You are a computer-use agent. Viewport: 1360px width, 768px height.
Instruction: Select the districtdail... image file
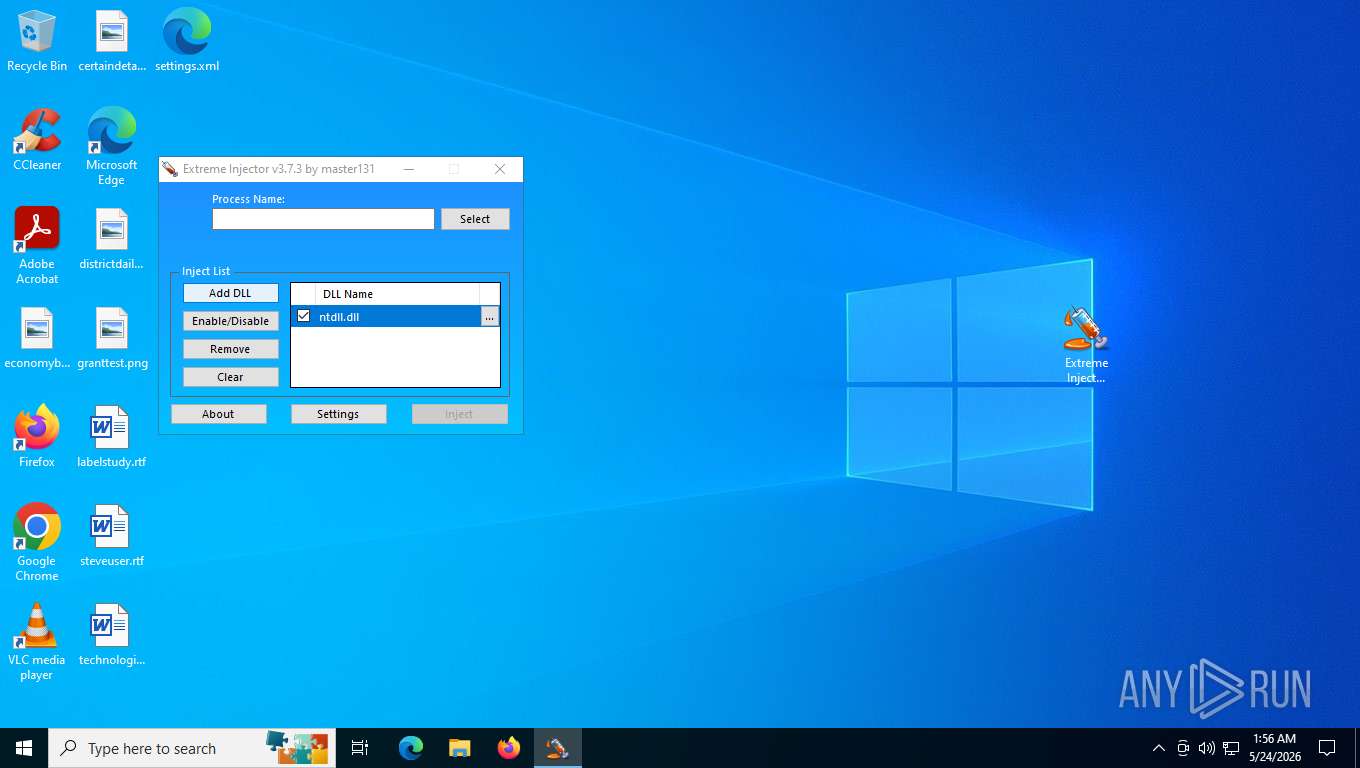112,239
